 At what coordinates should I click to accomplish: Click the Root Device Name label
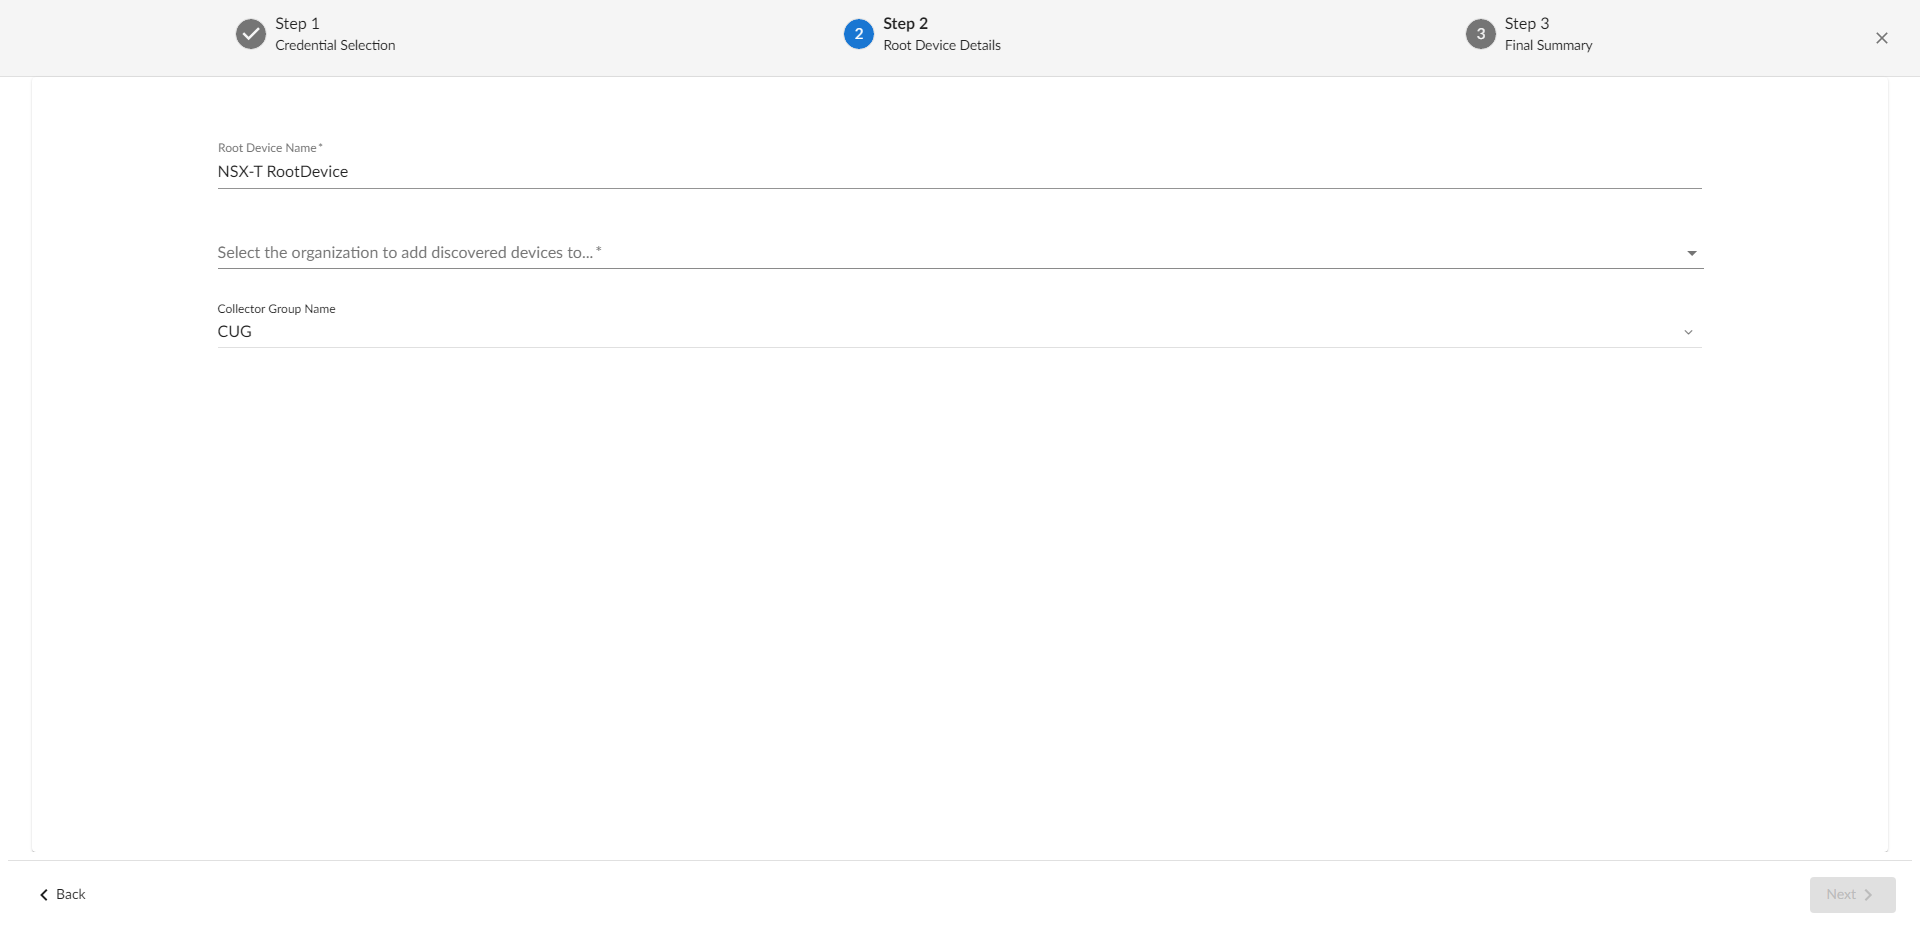pyautogui.click(x=270, y=148)
